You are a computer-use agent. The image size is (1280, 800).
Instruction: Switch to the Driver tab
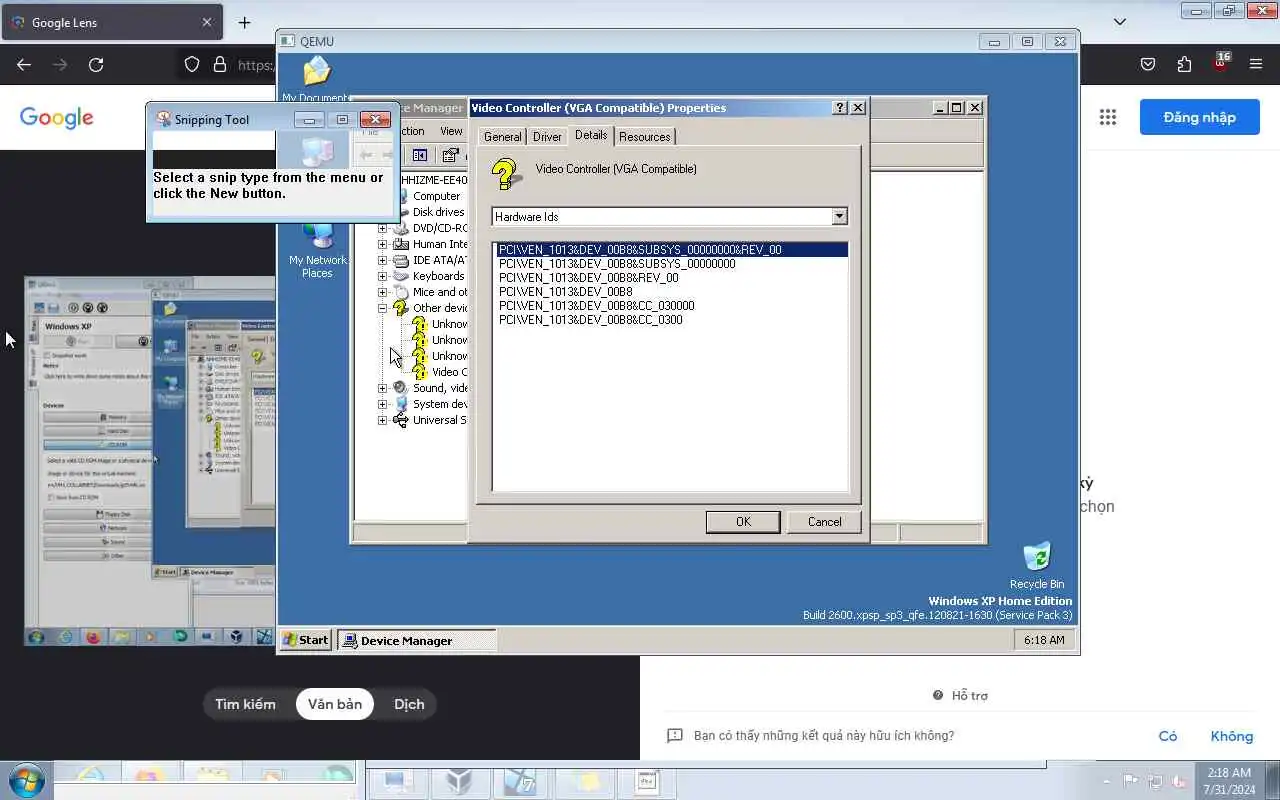(x=547, y=137)
